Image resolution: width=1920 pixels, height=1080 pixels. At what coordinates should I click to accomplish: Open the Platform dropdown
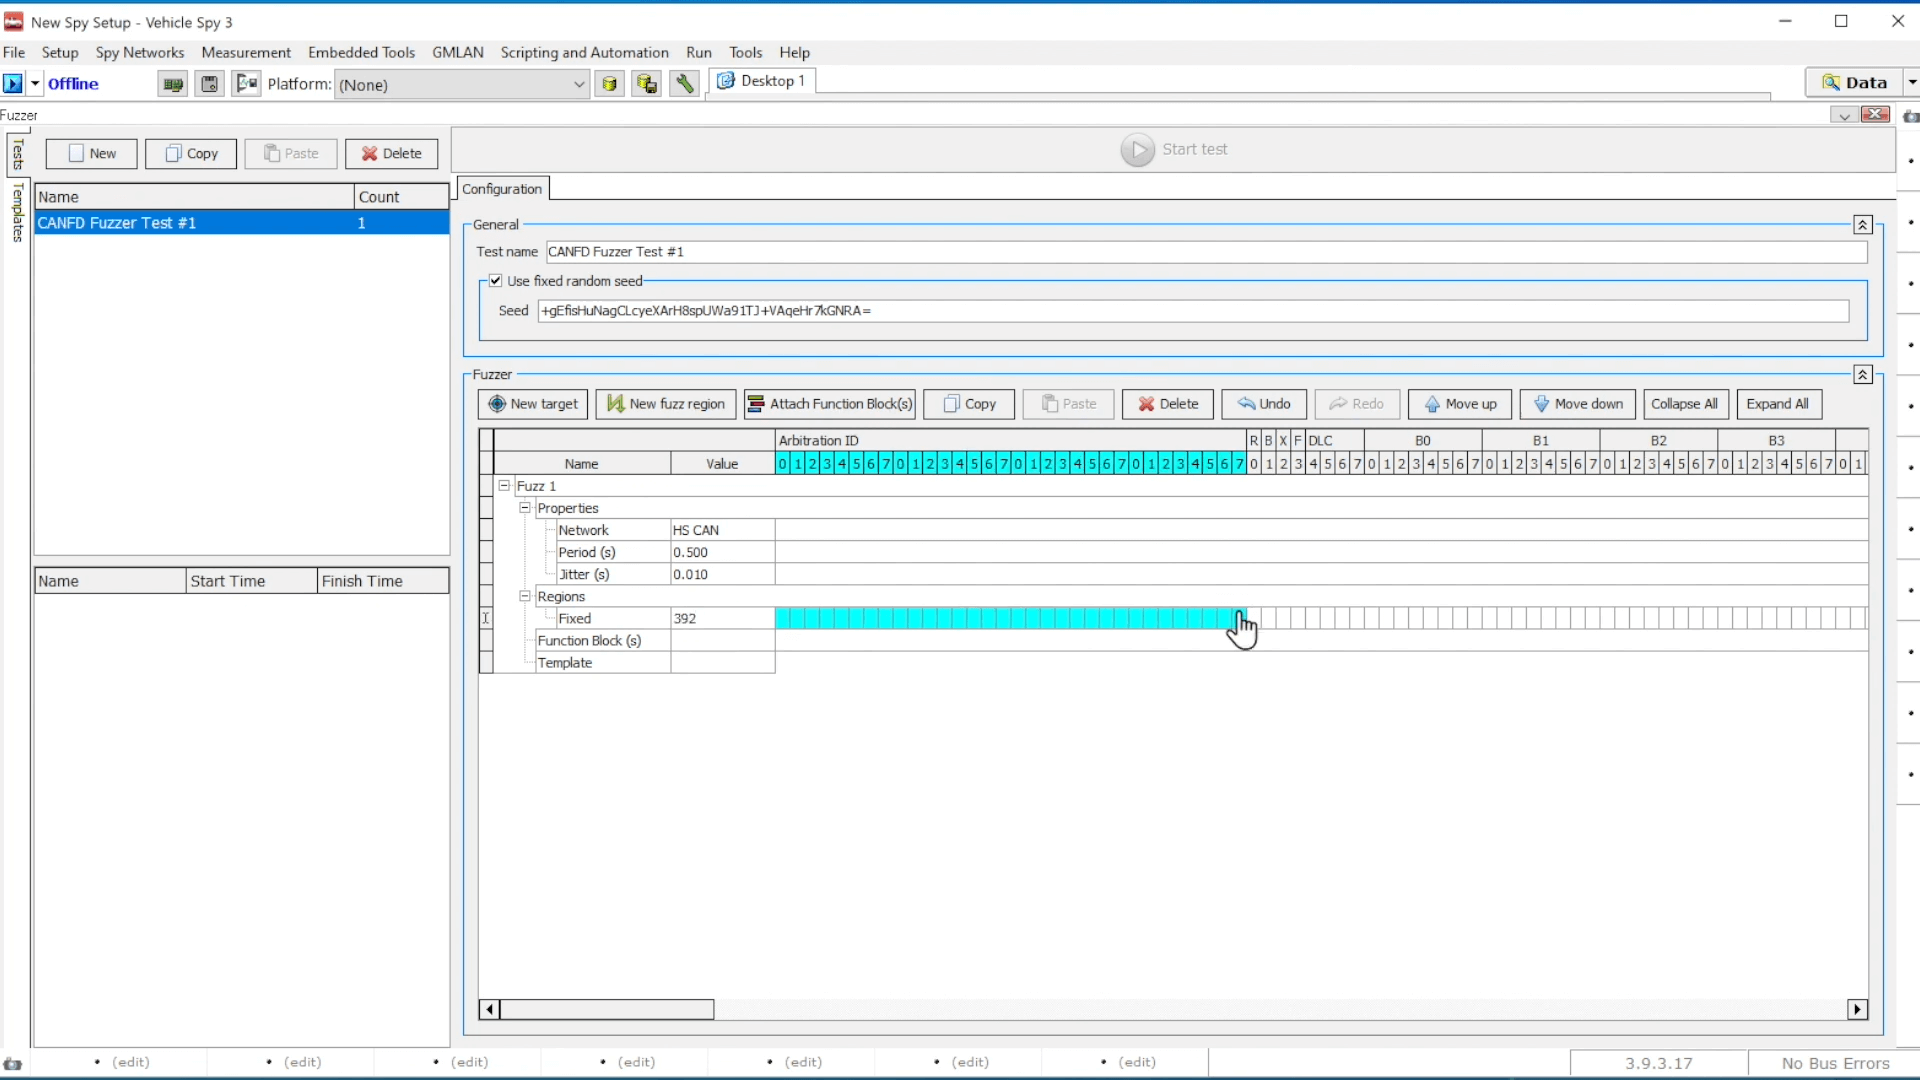pyautogui.click(x=578, y=85)
